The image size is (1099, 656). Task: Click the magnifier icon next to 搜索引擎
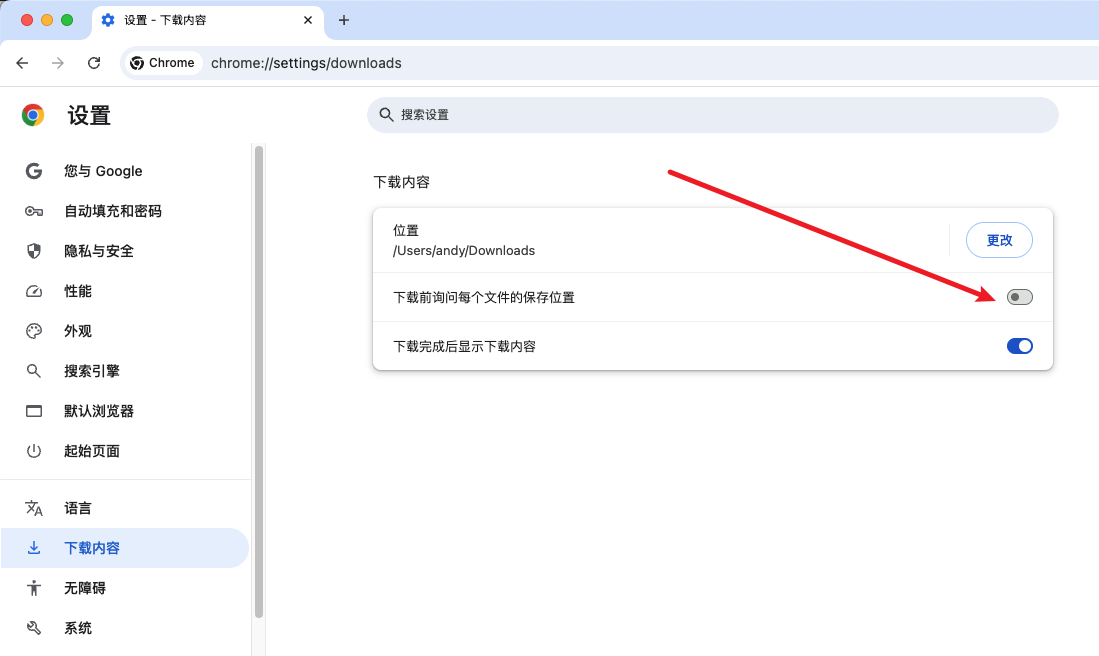tap(34, 371)
